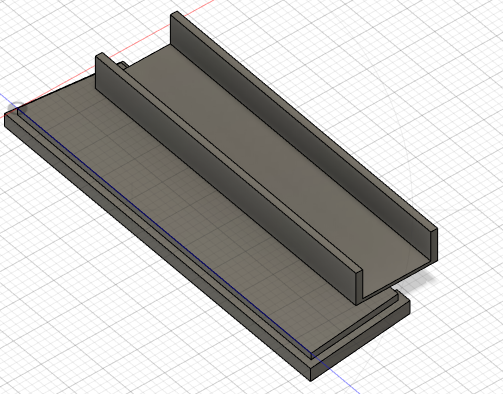Select the origin point at the plate corner
The height and width of the screenshot is (394, 503).
point(18,108)
